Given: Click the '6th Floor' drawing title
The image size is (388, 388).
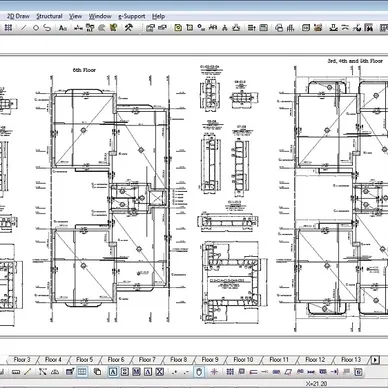Looking at the screenshot, I should (x=84, y=70).
